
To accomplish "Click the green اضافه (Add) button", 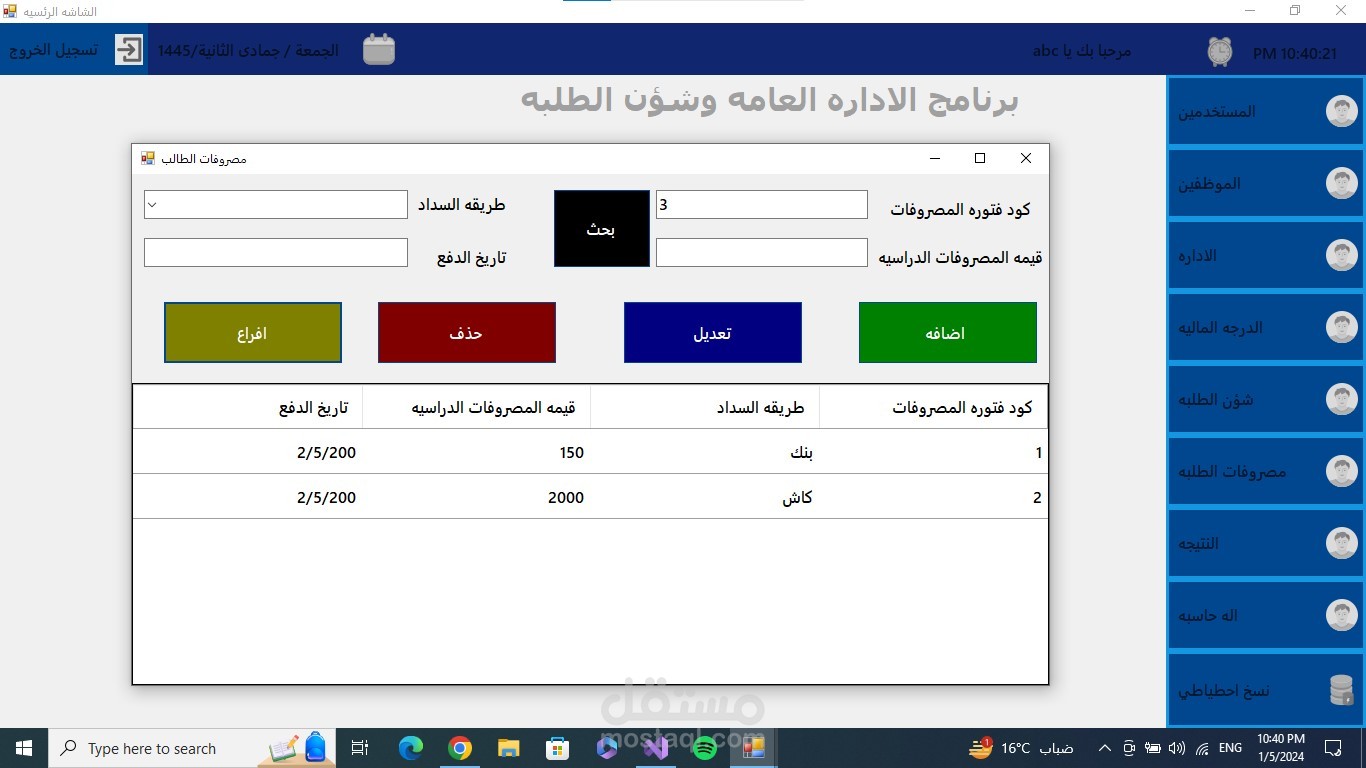I will click(947, 333).
